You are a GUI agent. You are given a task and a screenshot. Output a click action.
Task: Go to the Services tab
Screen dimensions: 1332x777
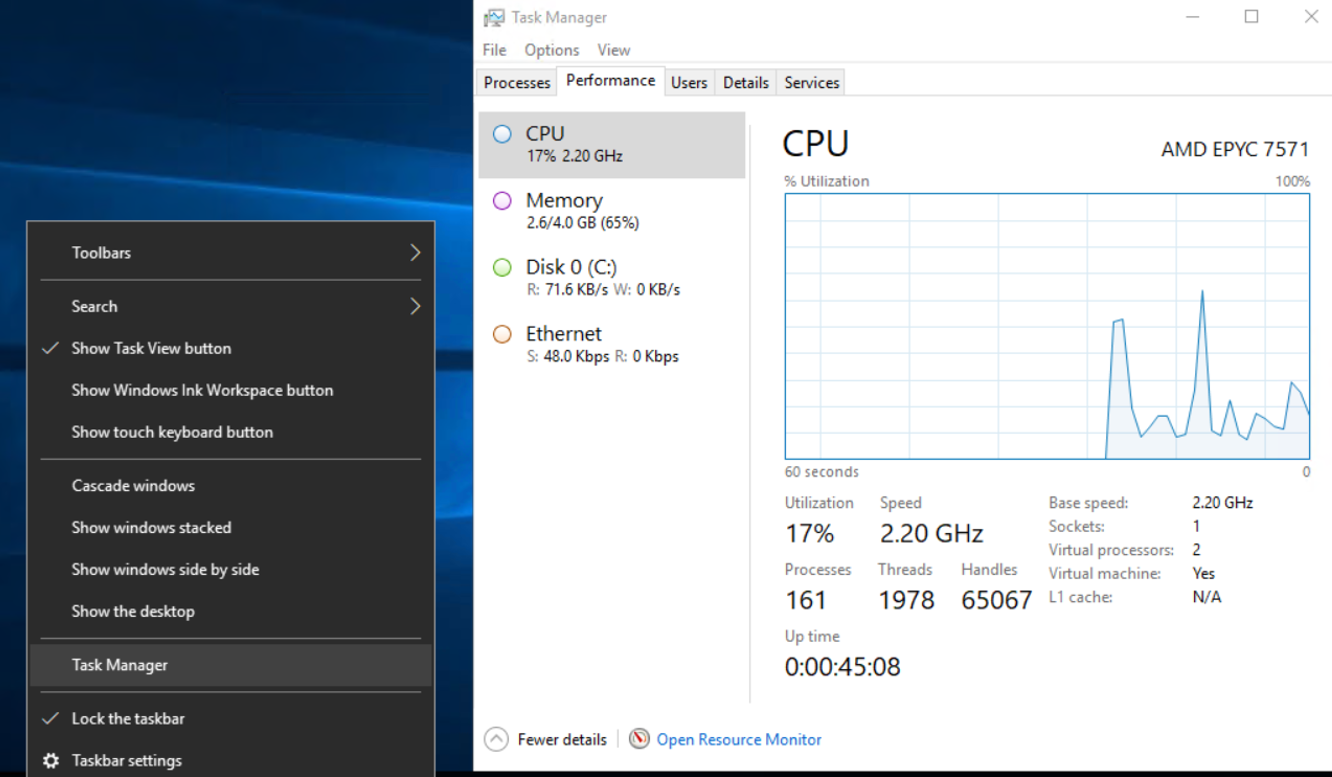coord(812,83)
